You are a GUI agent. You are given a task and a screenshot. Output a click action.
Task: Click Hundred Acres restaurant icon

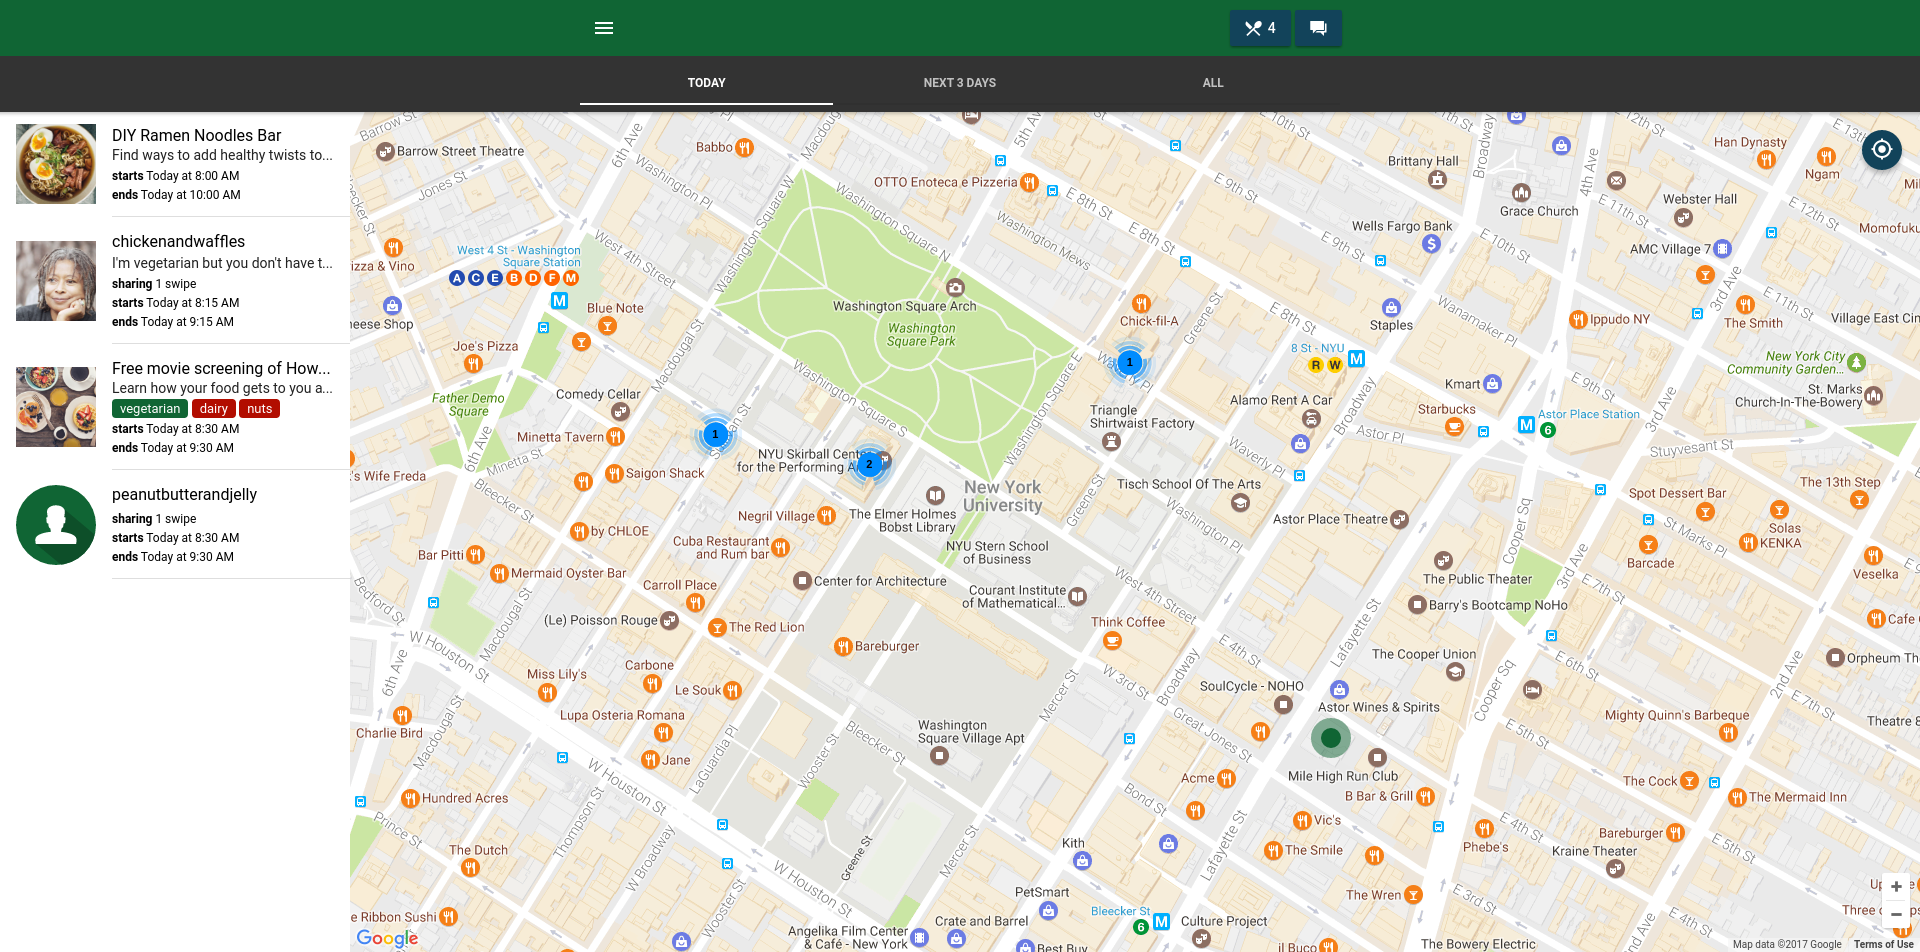(410, 799)
